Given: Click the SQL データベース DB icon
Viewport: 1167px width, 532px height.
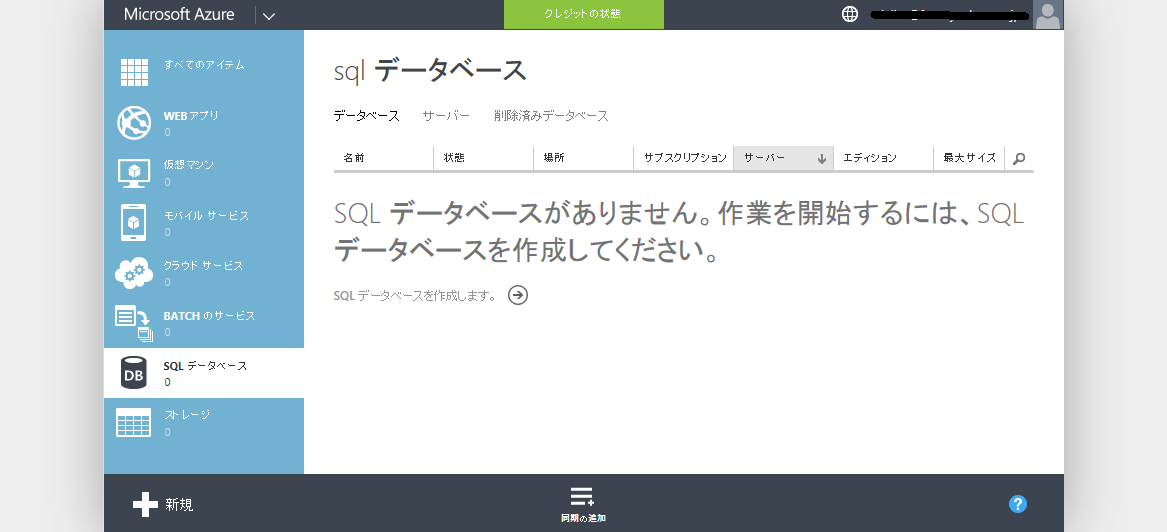Looking at the screenshot, I should pos(134,373).
